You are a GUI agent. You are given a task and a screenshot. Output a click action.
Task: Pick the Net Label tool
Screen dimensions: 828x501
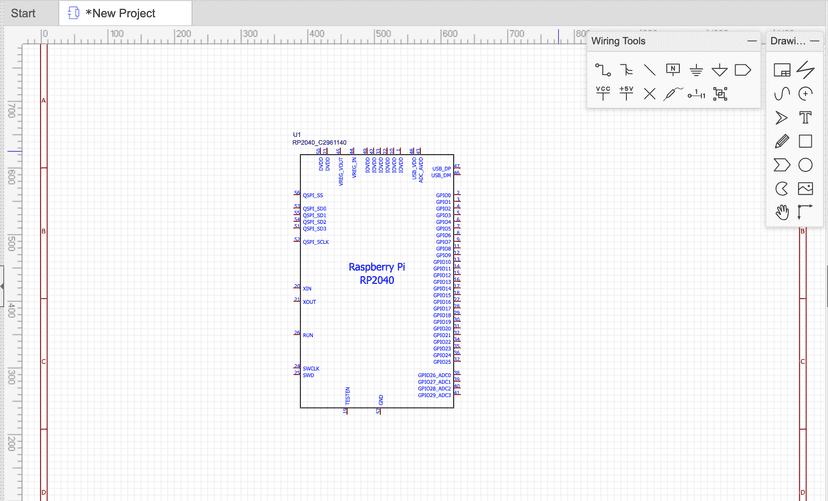[673, 69]
